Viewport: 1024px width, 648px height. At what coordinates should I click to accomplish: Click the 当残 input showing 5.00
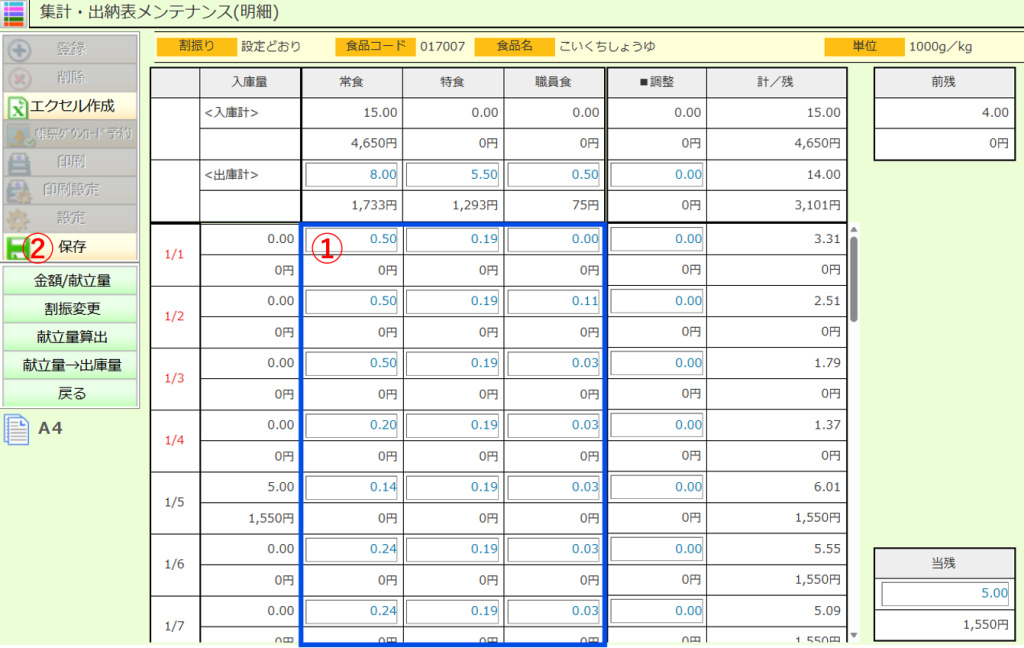946,594
